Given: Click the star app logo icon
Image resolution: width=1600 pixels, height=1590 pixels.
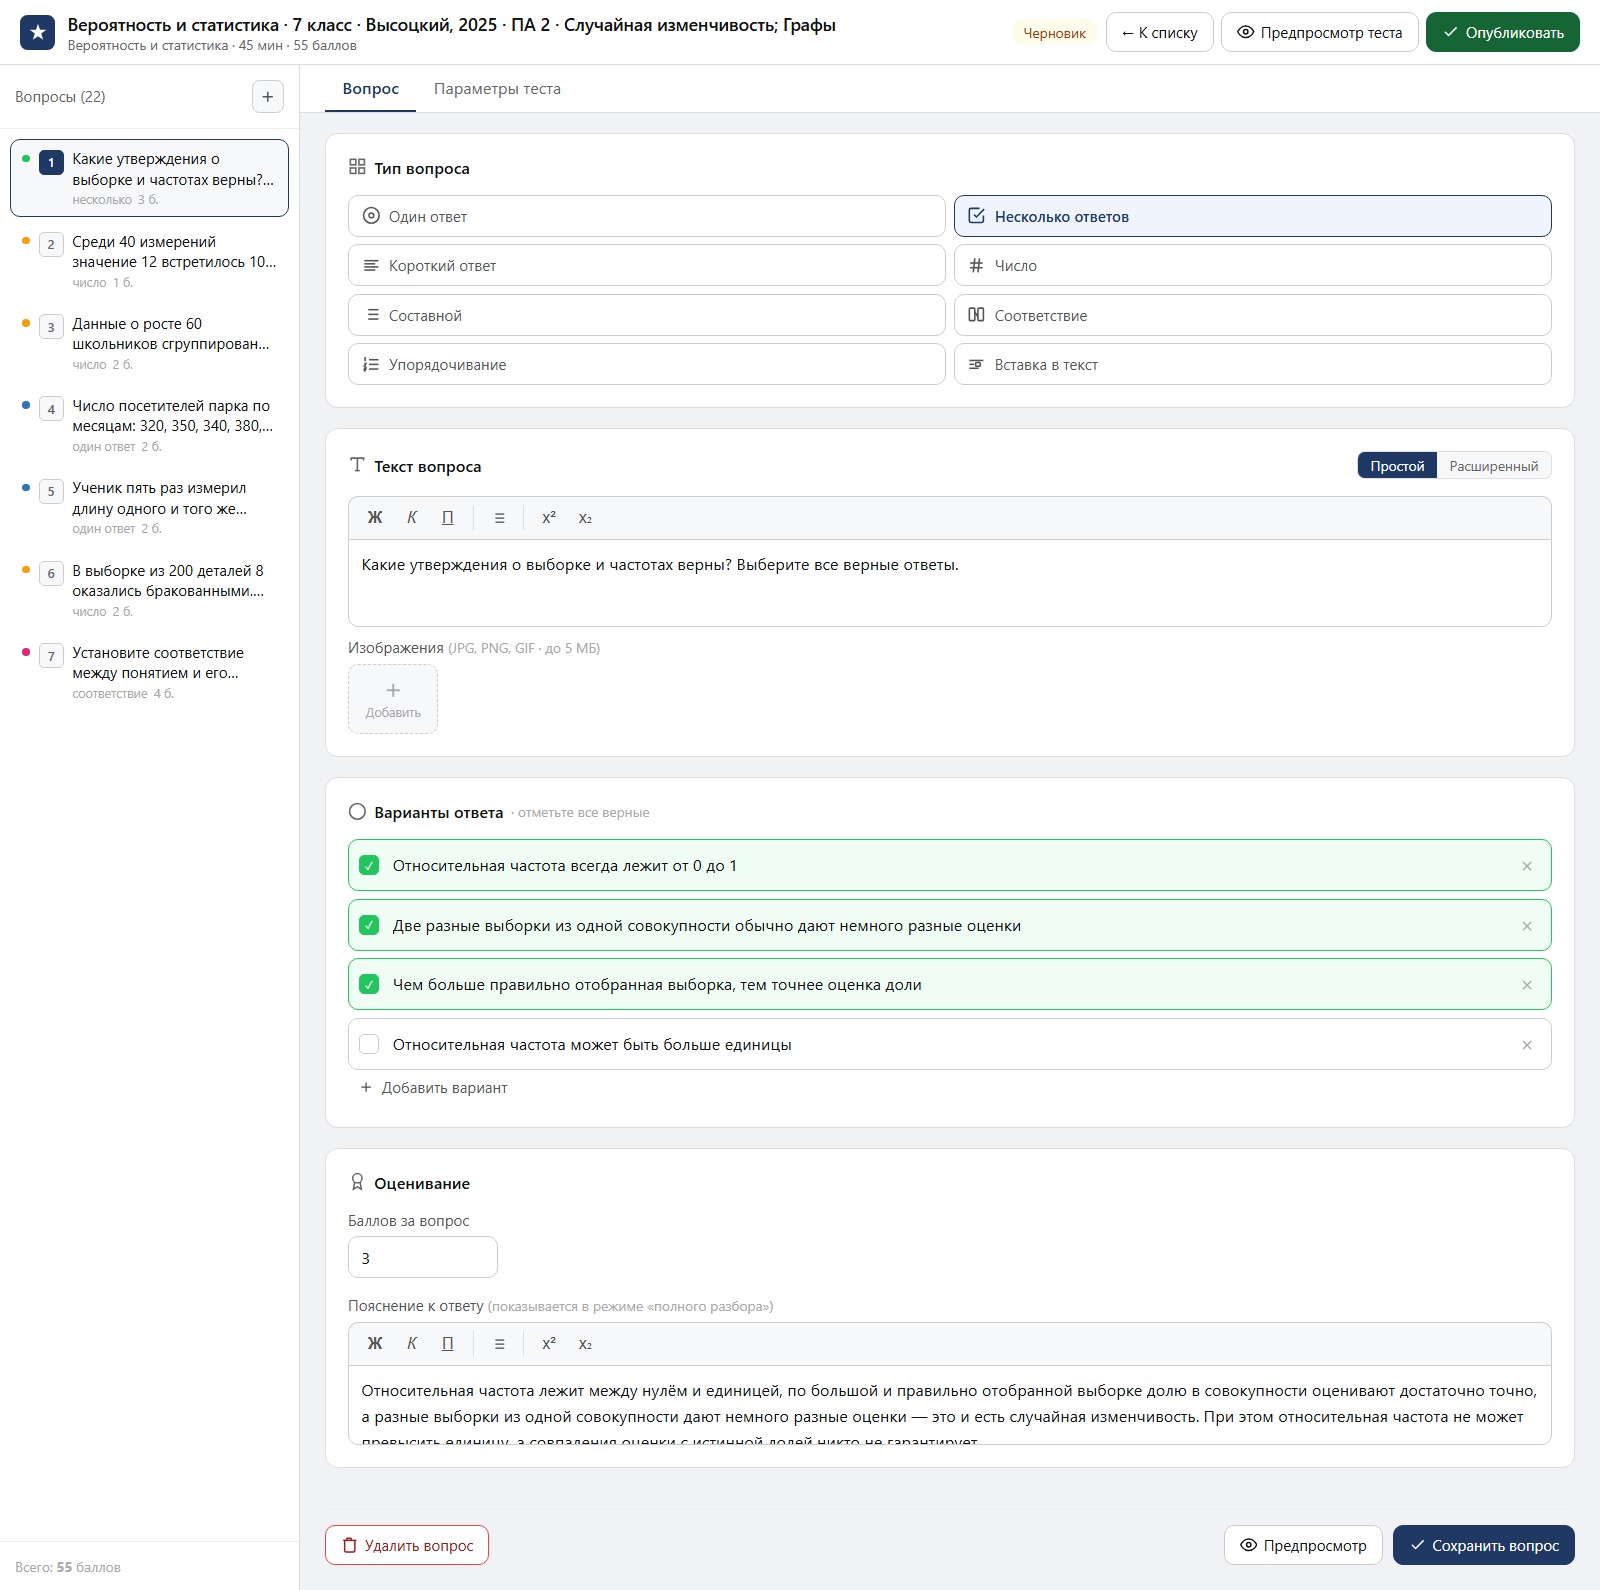Looking at the screenshot, I should coord(38,33).
